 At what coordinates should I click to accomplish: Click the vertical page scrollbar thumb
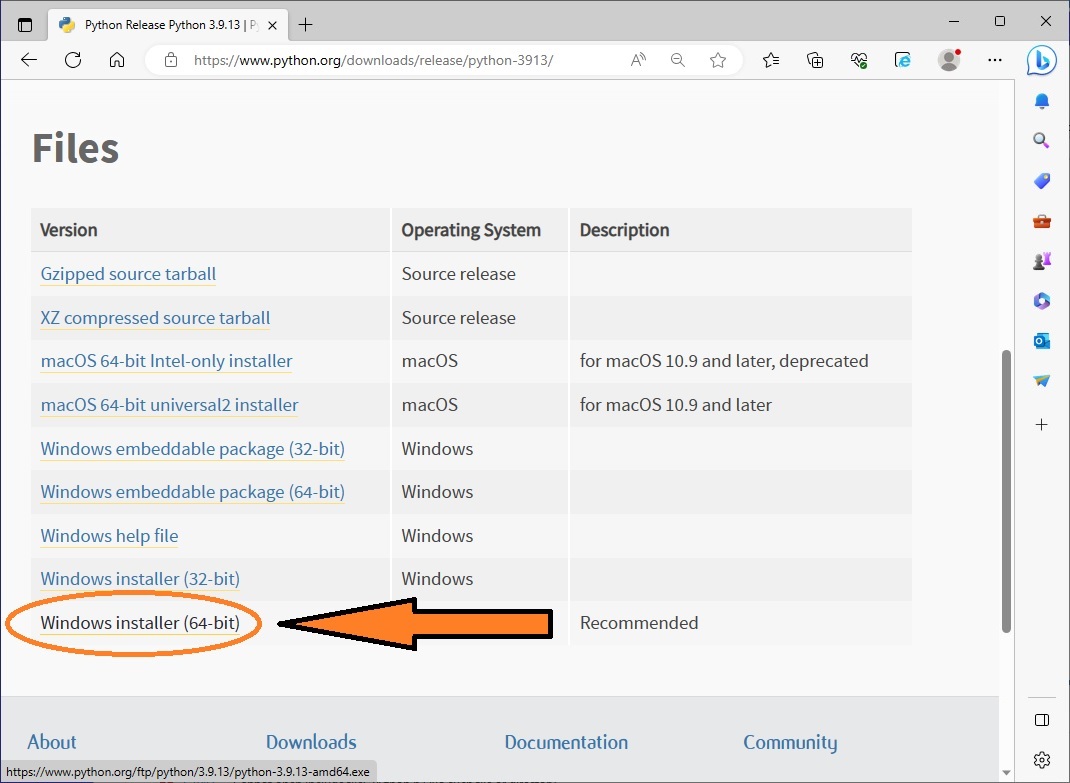point(1006,492)
